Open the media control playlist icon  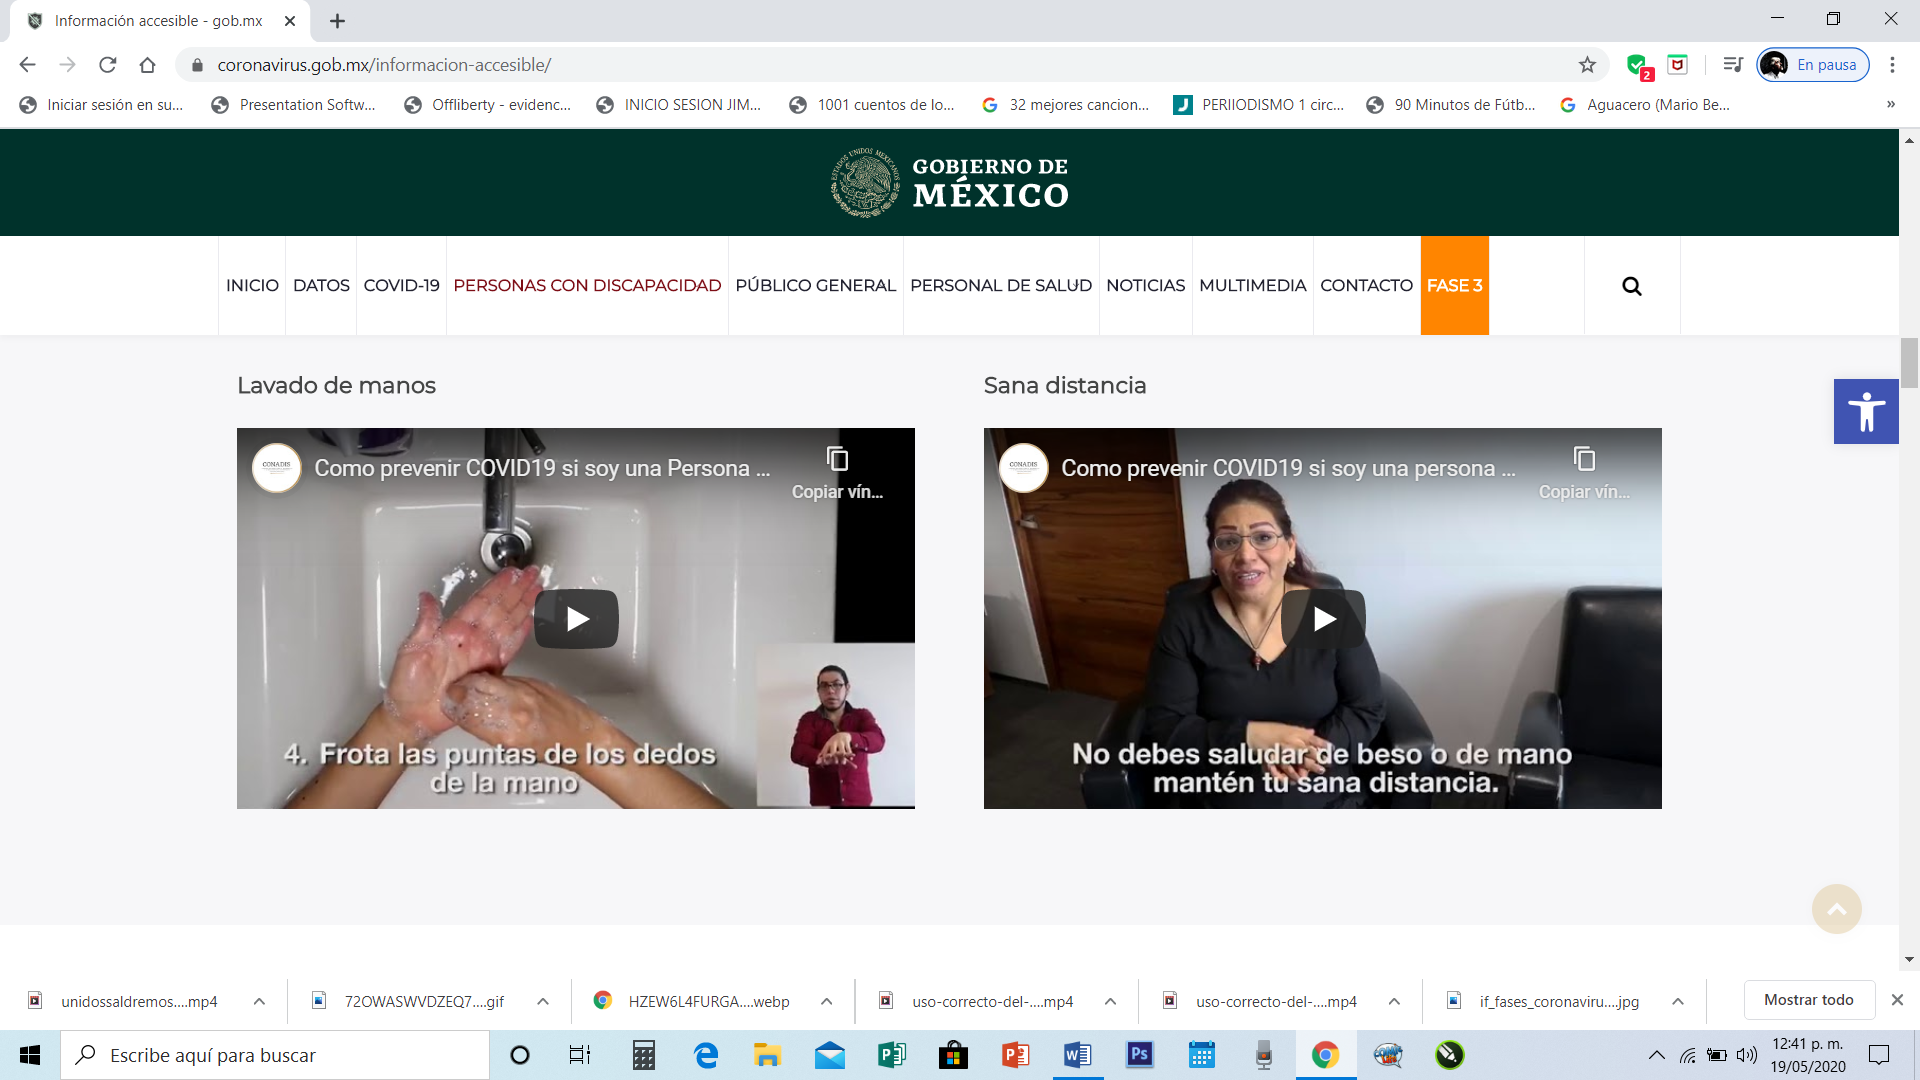point(1733,65)
